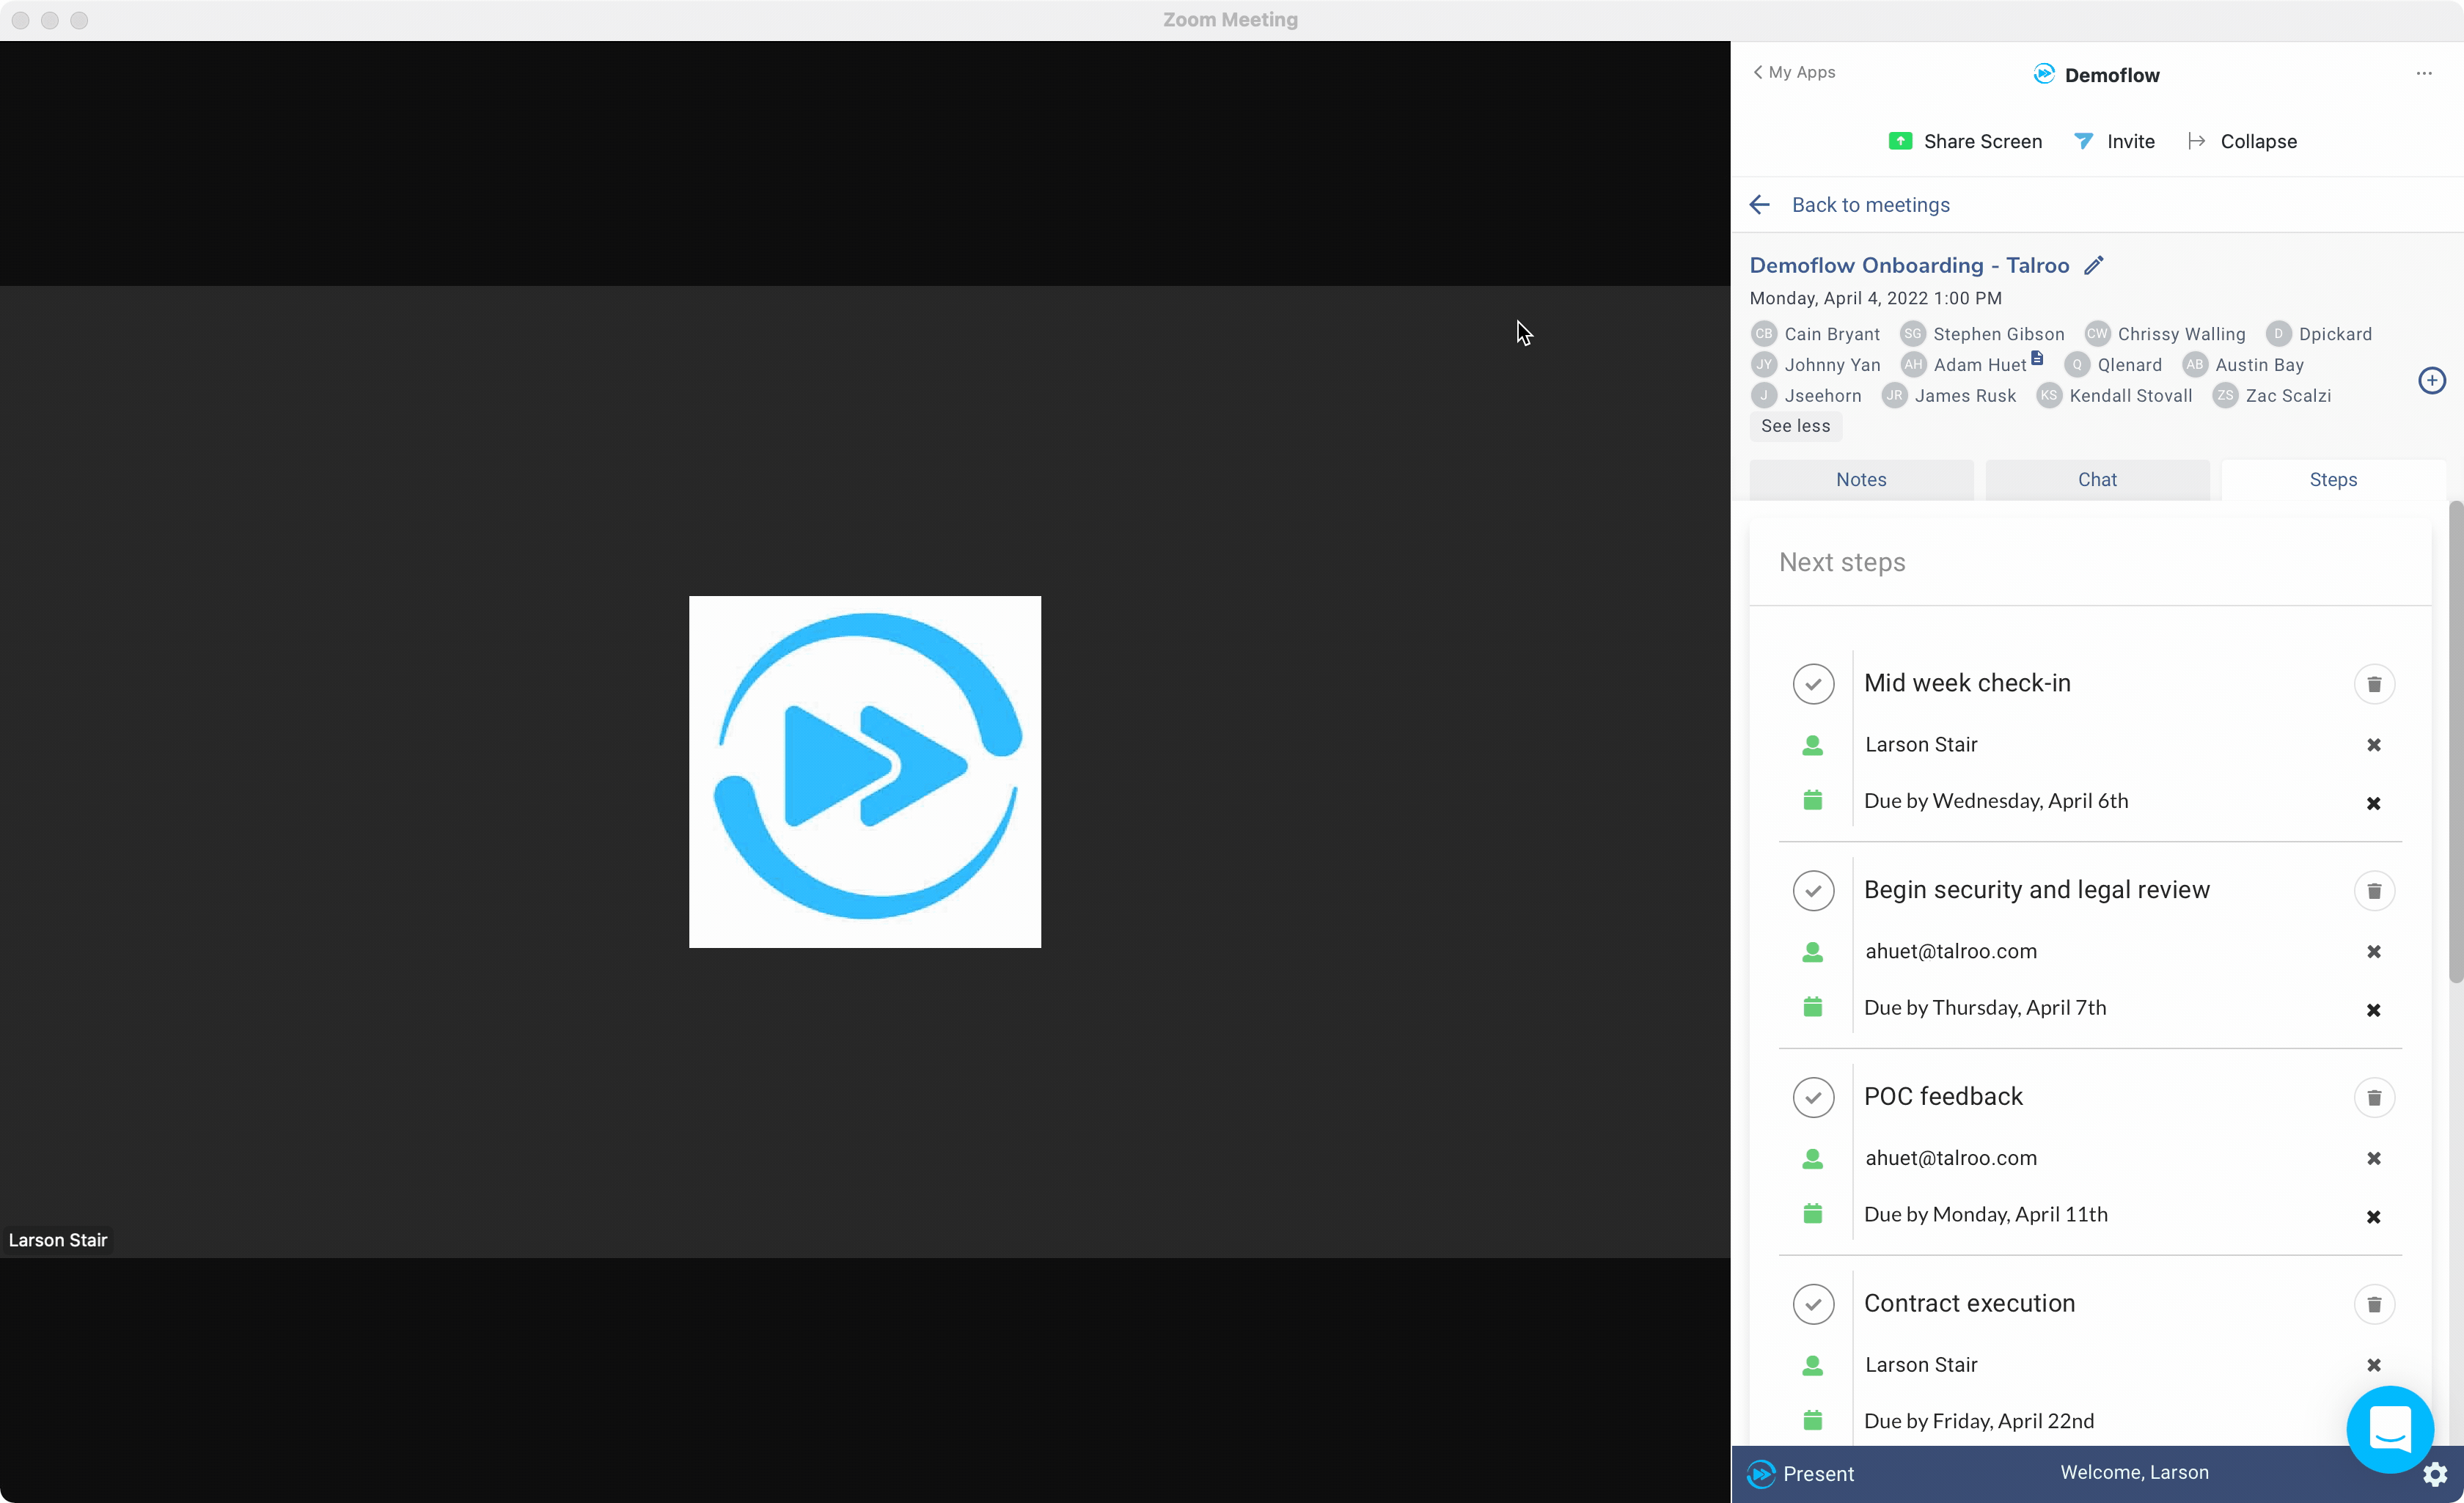2464x1503 pixels.
Task: Click the Share Screen button
Action: (1964, 141)
